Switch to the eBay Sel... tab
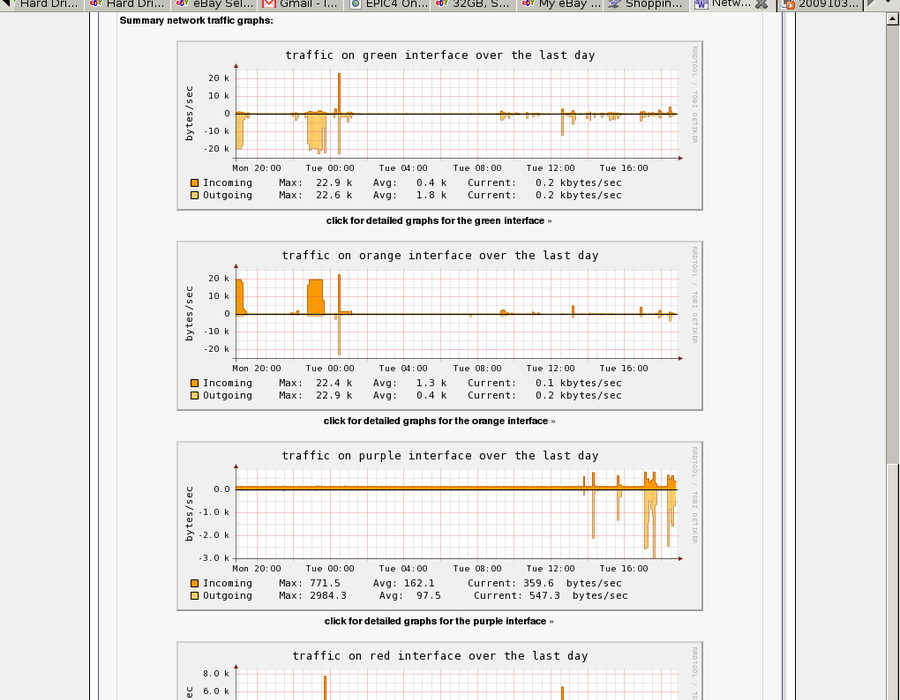The width and height of the screenshot is (900, 700). (215, 4)
